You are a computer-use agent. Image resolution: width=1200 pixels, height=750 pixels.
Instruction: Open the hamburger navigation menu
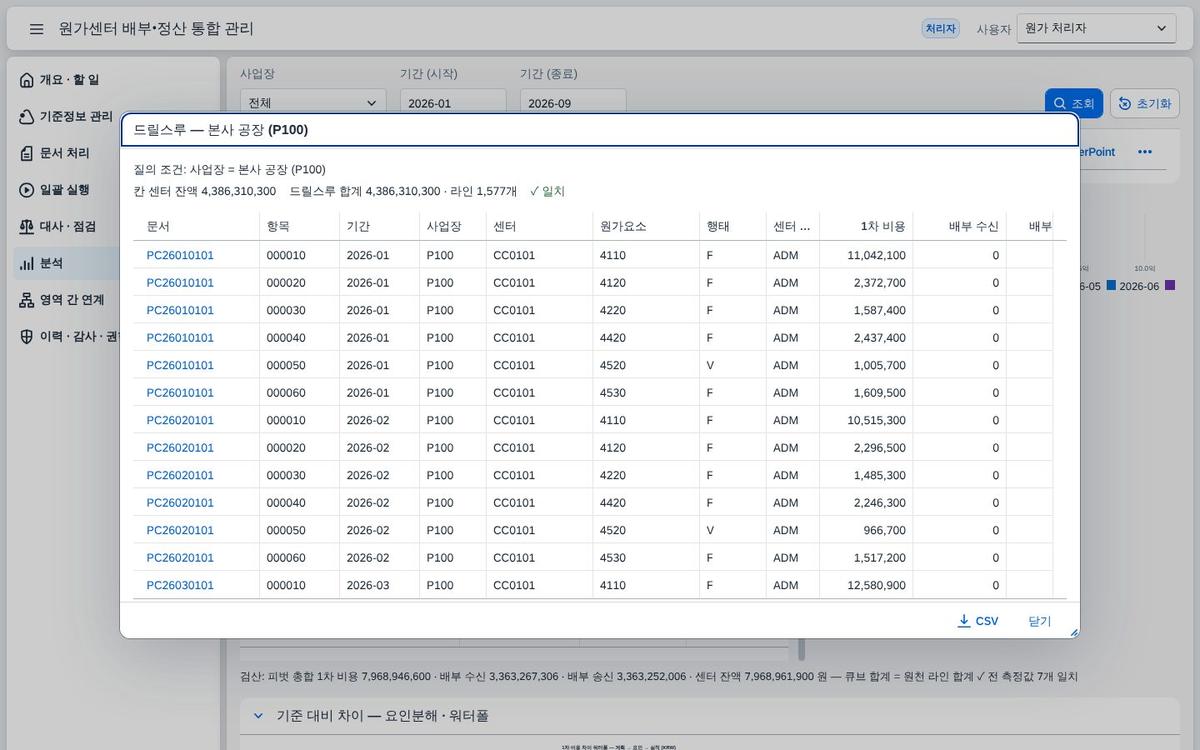pyautogui.click(x=37, y=29)
